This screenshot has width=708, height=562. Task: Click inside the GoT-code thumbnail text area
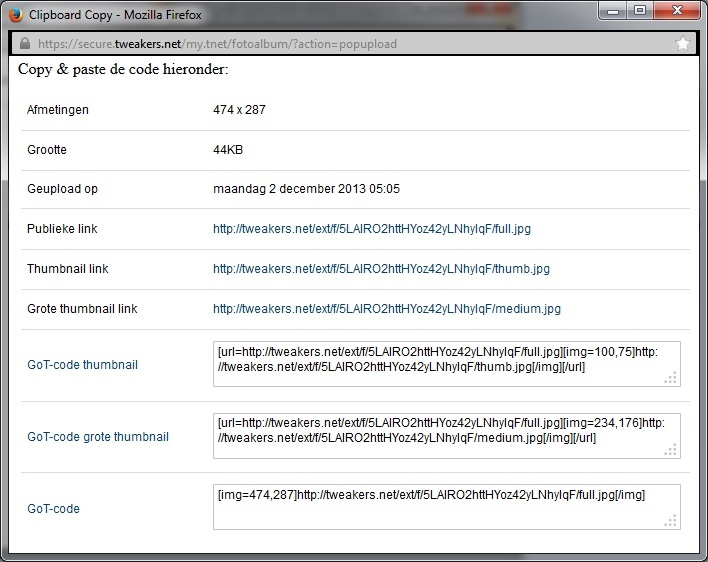(447, 364)
